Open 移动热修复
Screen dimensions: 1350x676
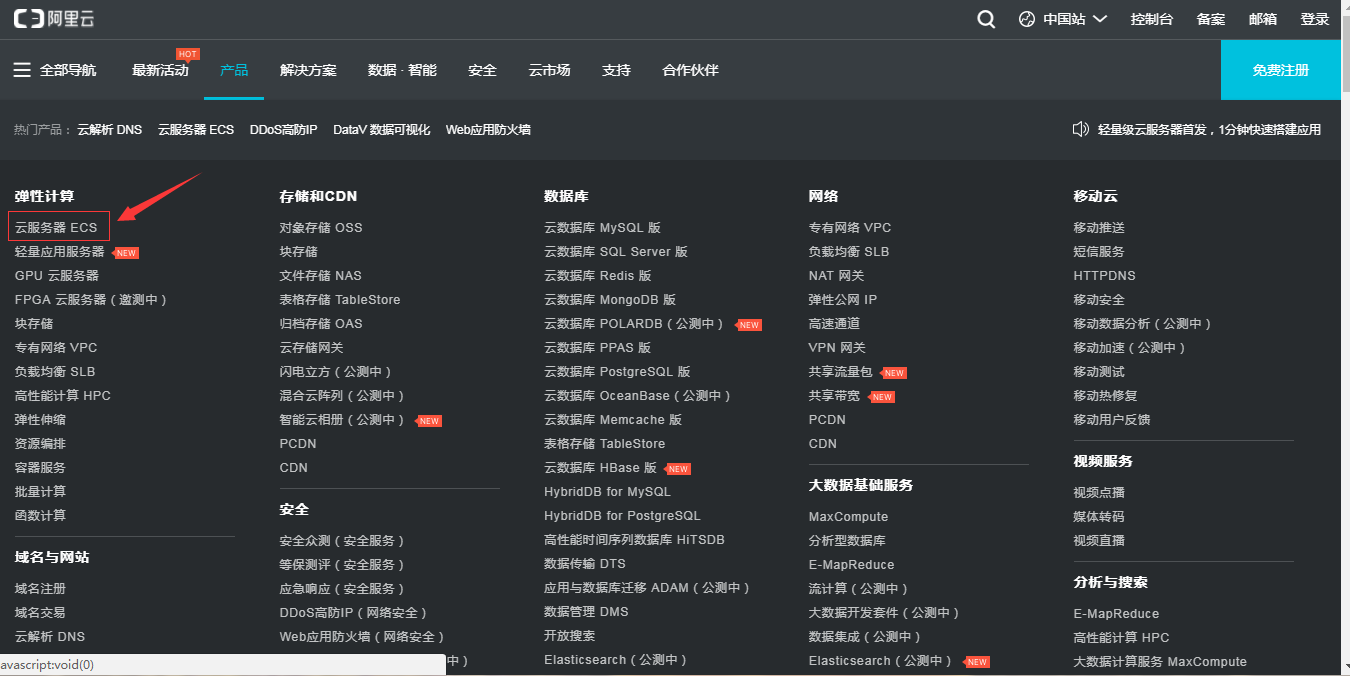click(1105, 396)
